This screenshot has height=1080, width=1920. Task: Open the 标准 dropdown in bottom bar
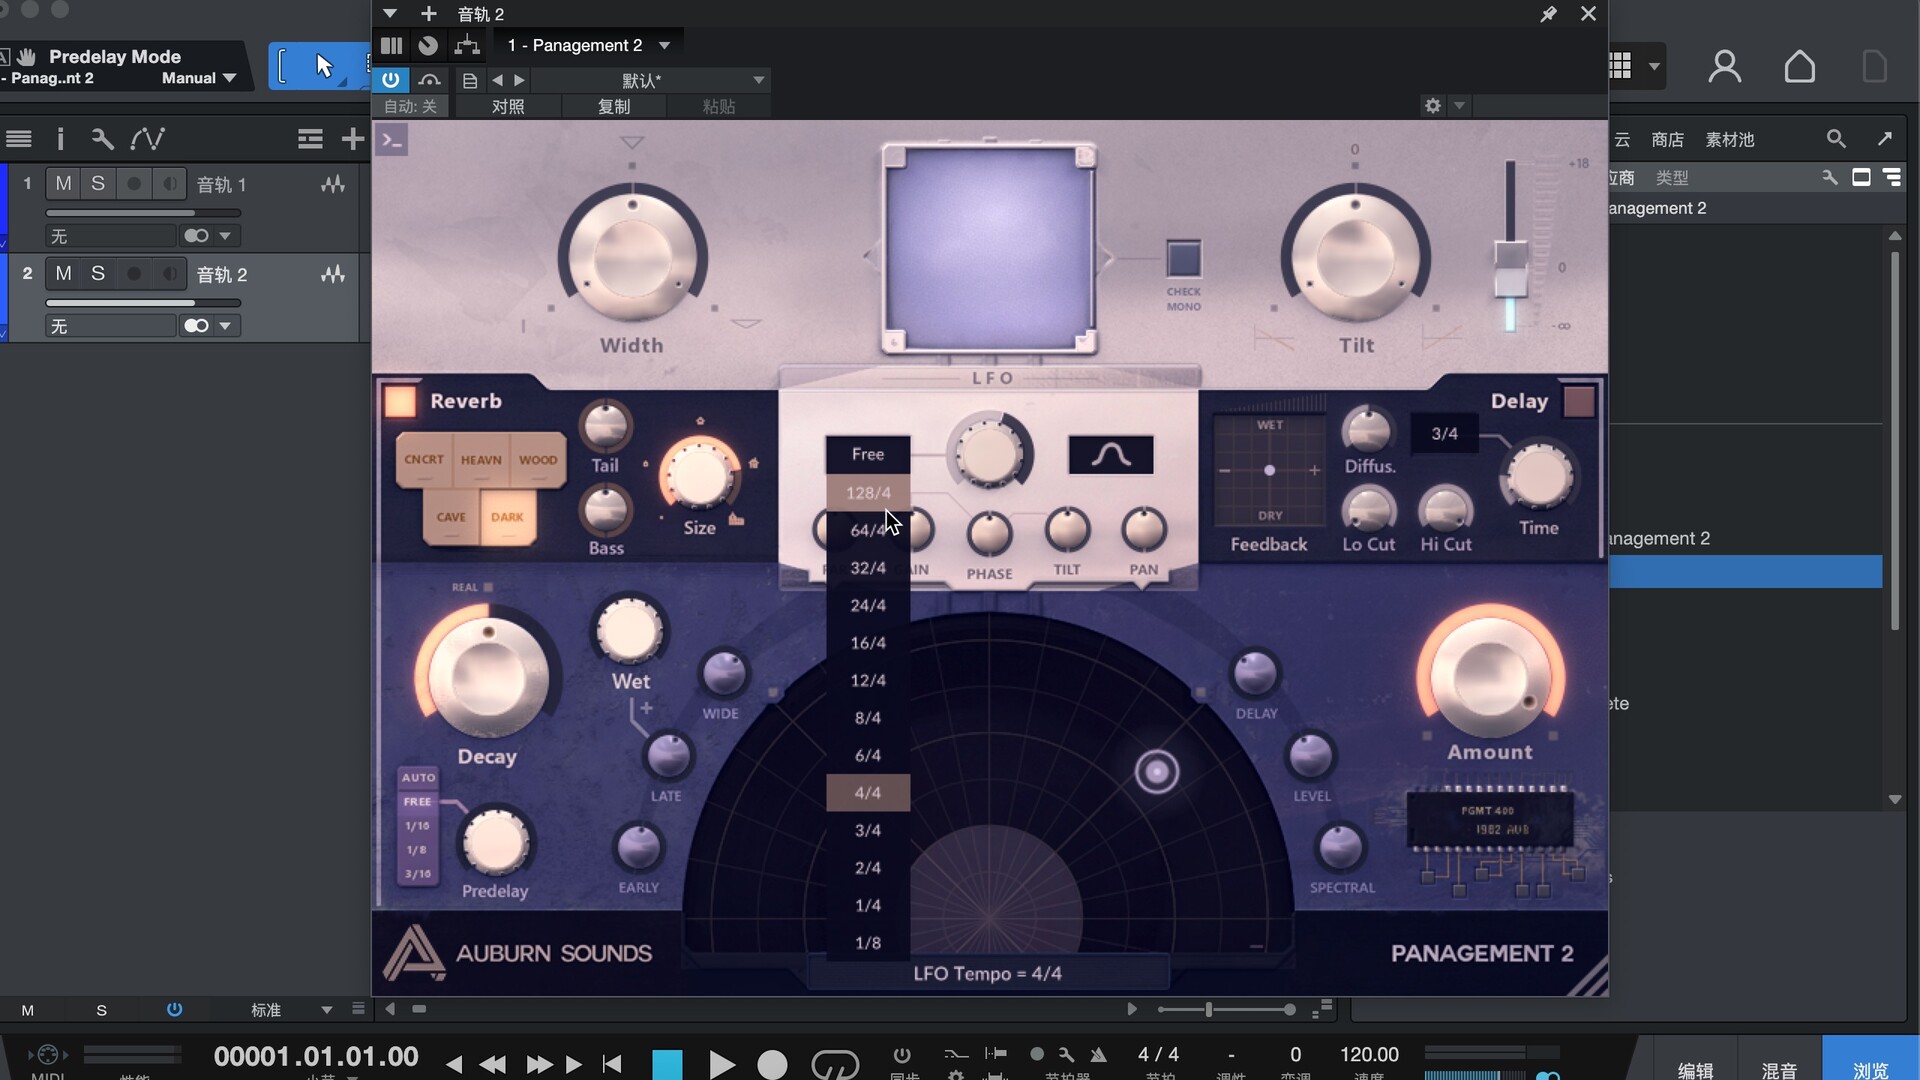(x=290, y=1010)
